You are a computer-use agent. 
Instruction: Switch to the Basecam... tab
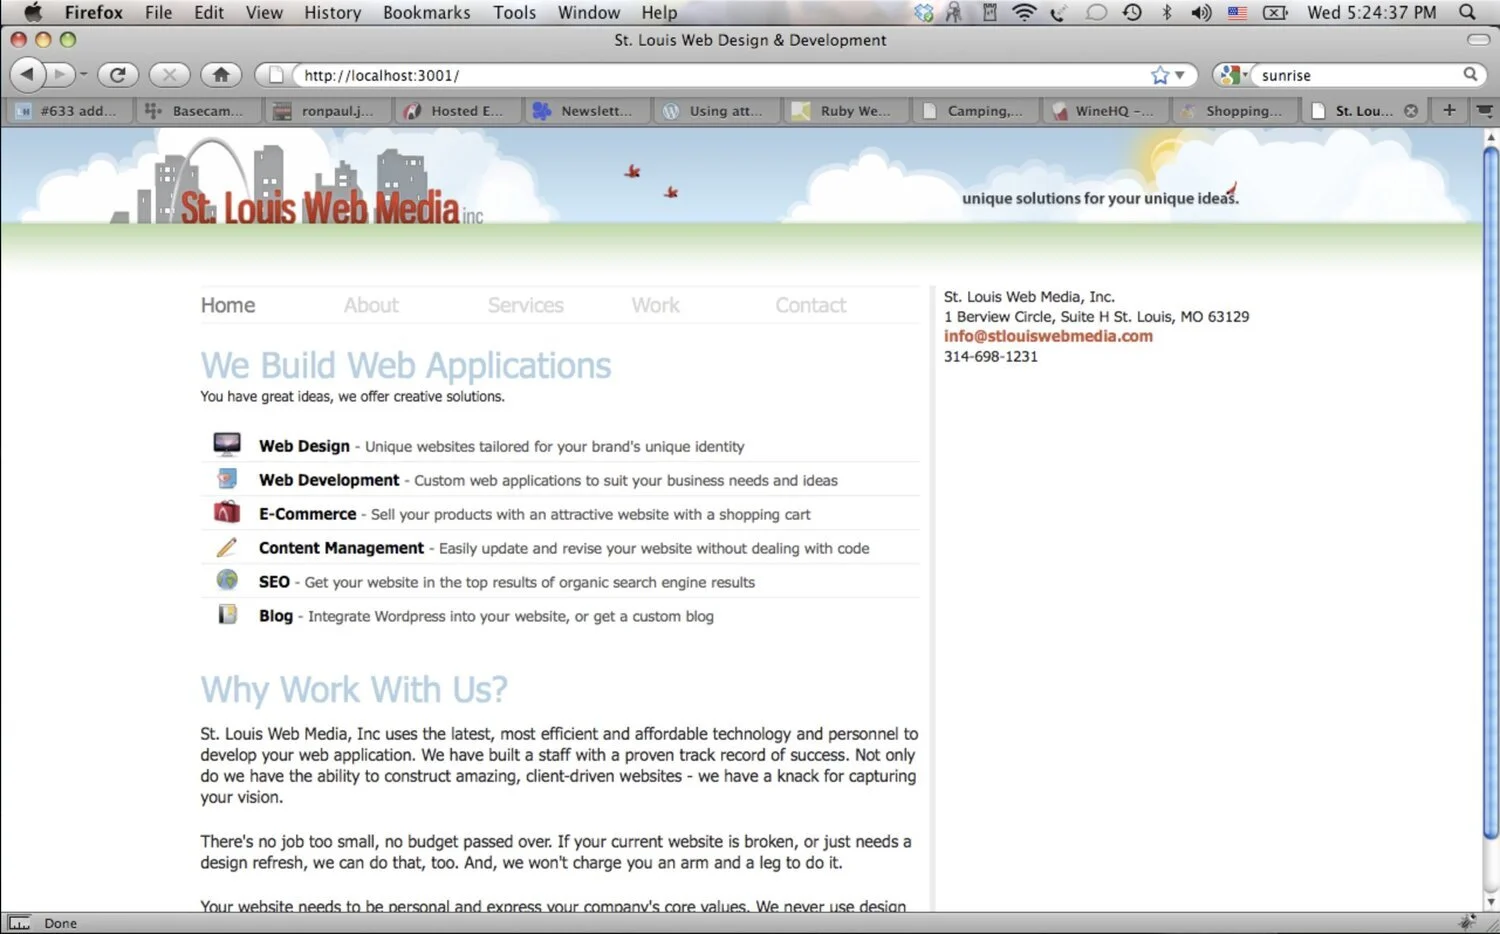coord(198,111)
